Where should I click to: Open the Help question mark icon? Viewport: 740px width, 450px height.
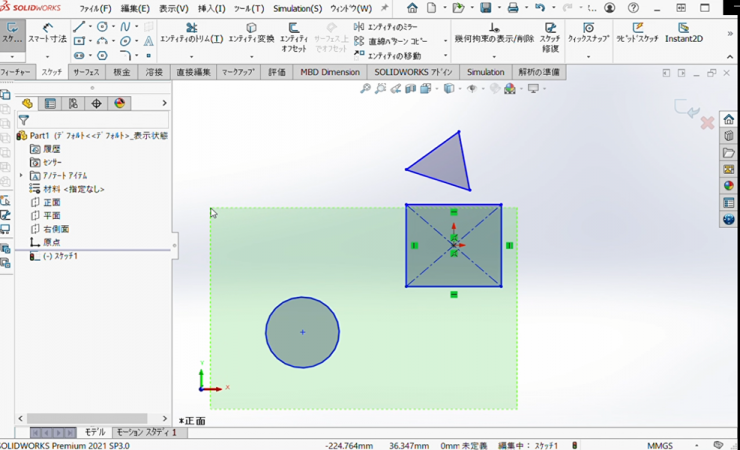pyautogui.click(x=633, y=8)
